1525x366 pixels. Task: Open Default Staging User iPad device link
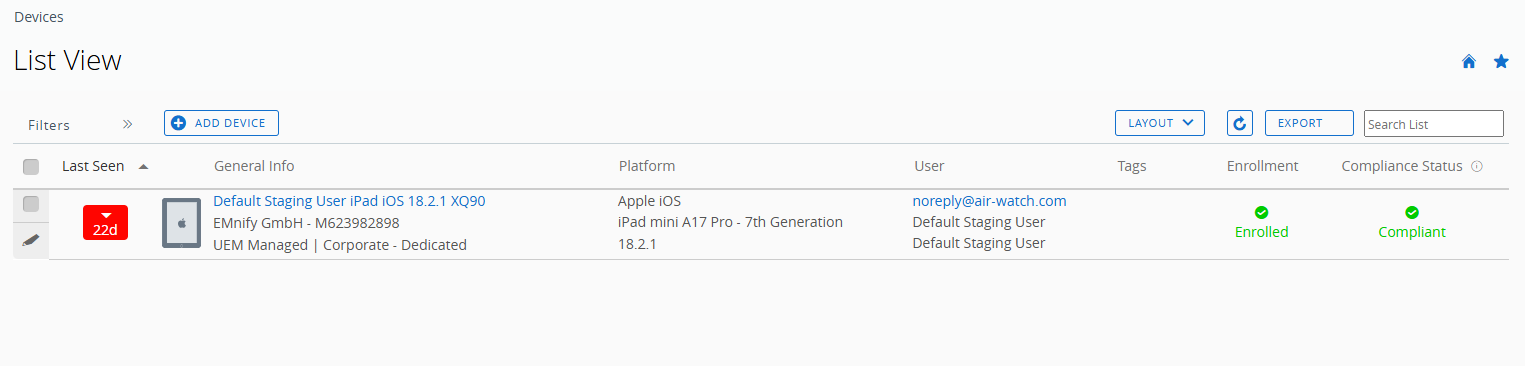pyautogui.click(x=349, y=201)
